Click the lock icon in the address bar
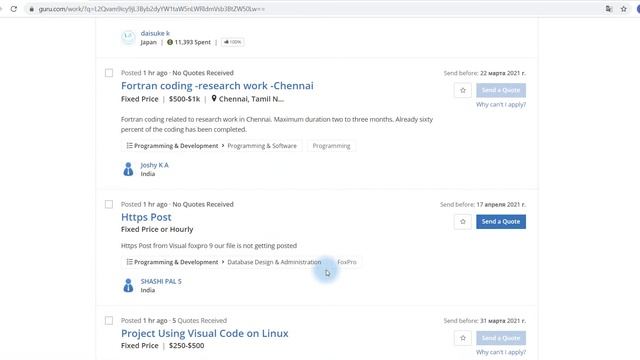Viewport: 640px width, 360px height. click(31, 9)
